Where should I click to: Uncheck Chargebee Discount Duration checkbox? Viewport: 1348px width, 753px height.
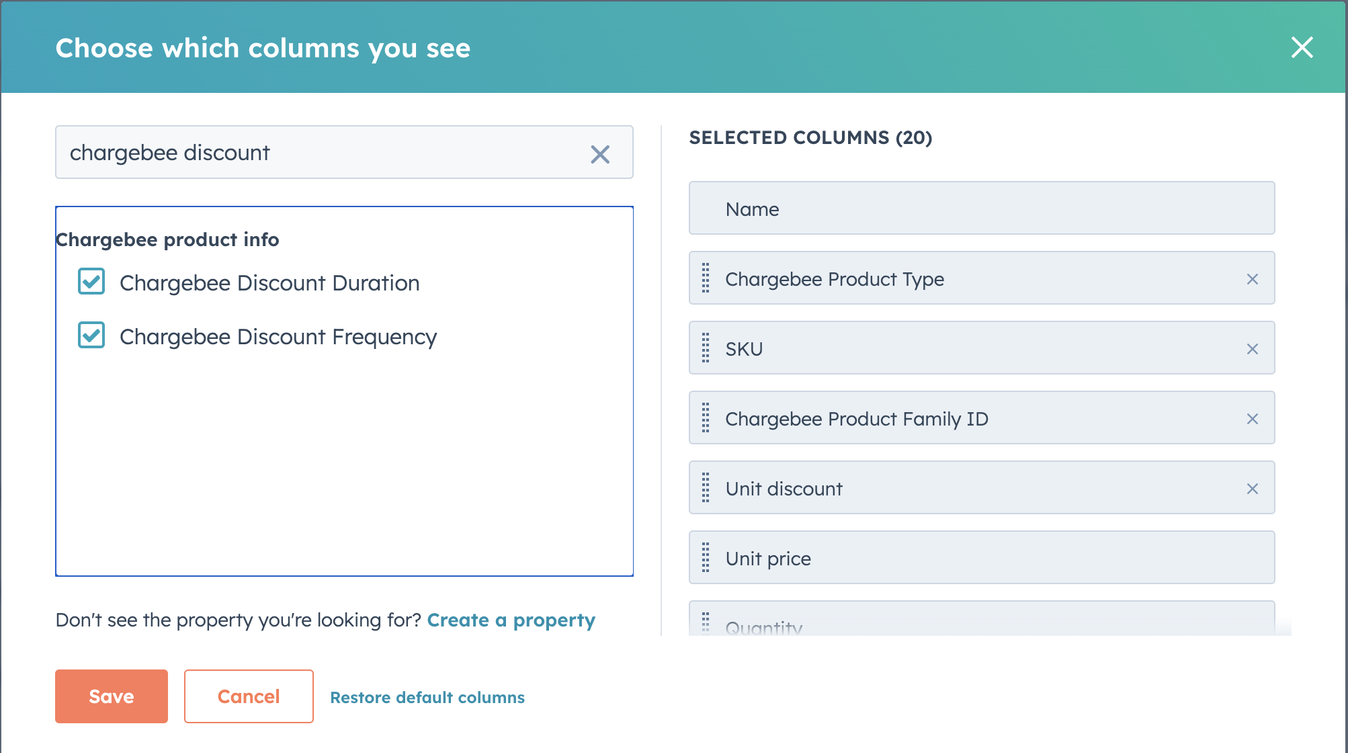pyautogui.click(x=91, y=282)
